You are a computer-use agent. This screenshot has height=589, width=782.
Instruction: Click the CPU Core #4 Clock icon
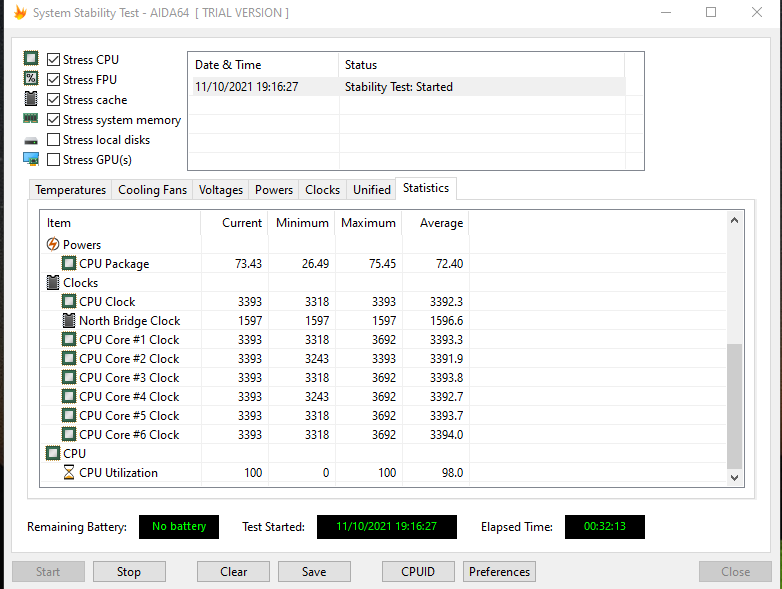tap(69, 396)
